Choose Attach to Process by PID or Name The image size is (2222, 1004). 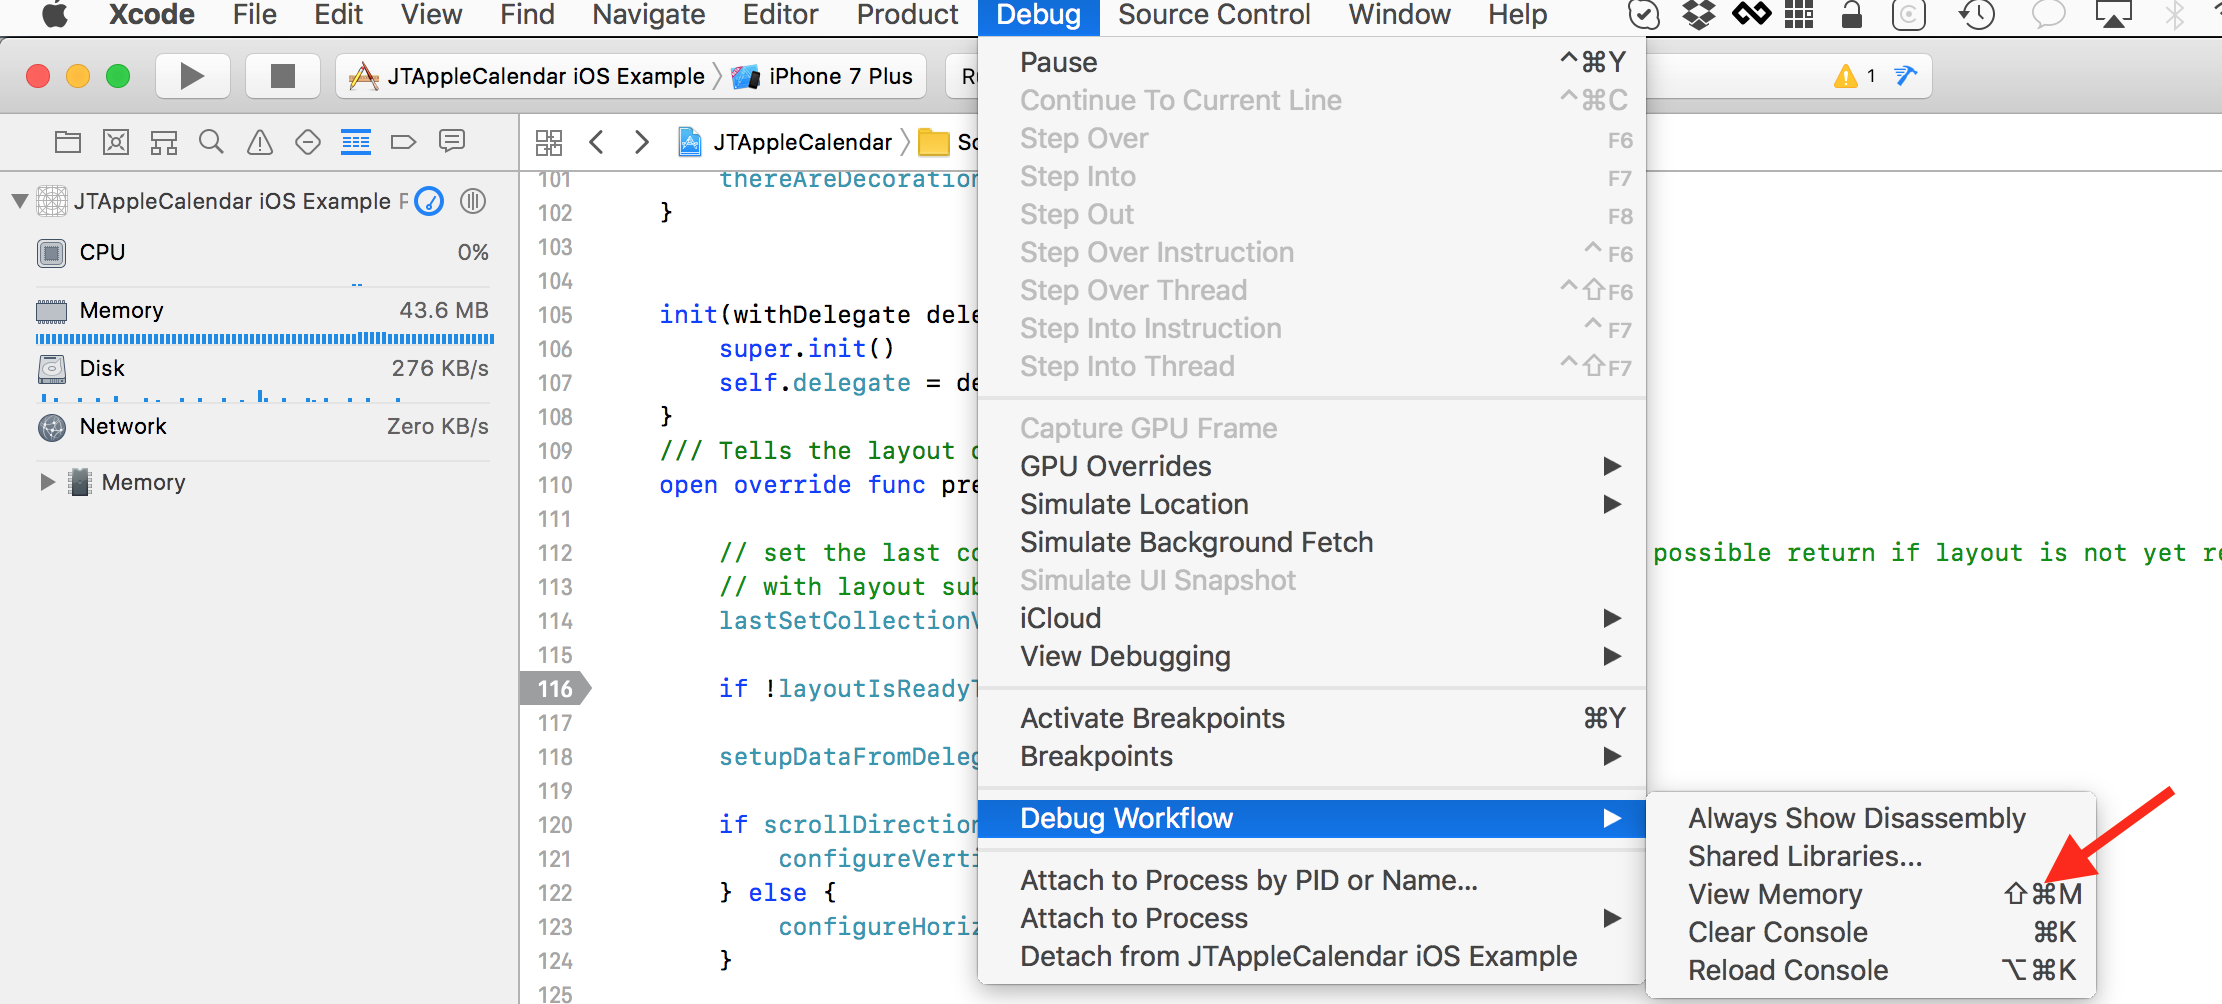[1312, 880]
